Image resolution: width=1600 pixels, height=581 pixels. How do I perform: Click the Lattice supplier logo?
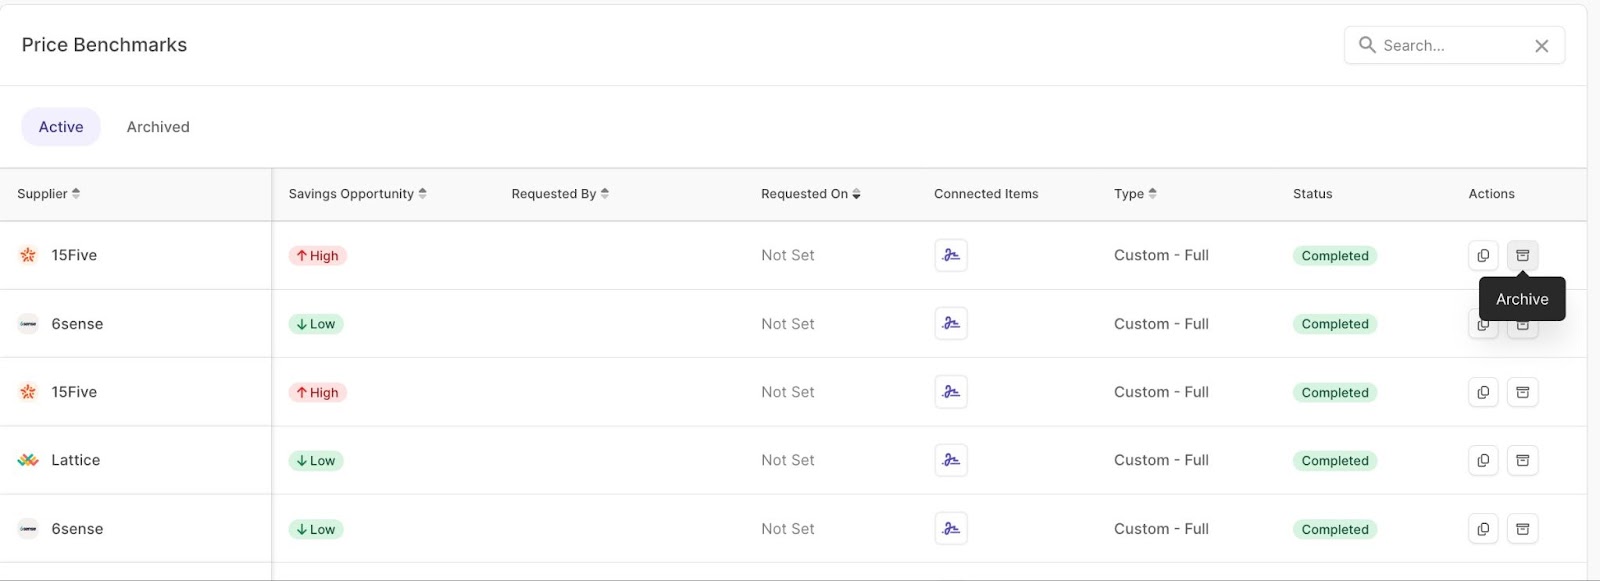[x=28, y=460]
